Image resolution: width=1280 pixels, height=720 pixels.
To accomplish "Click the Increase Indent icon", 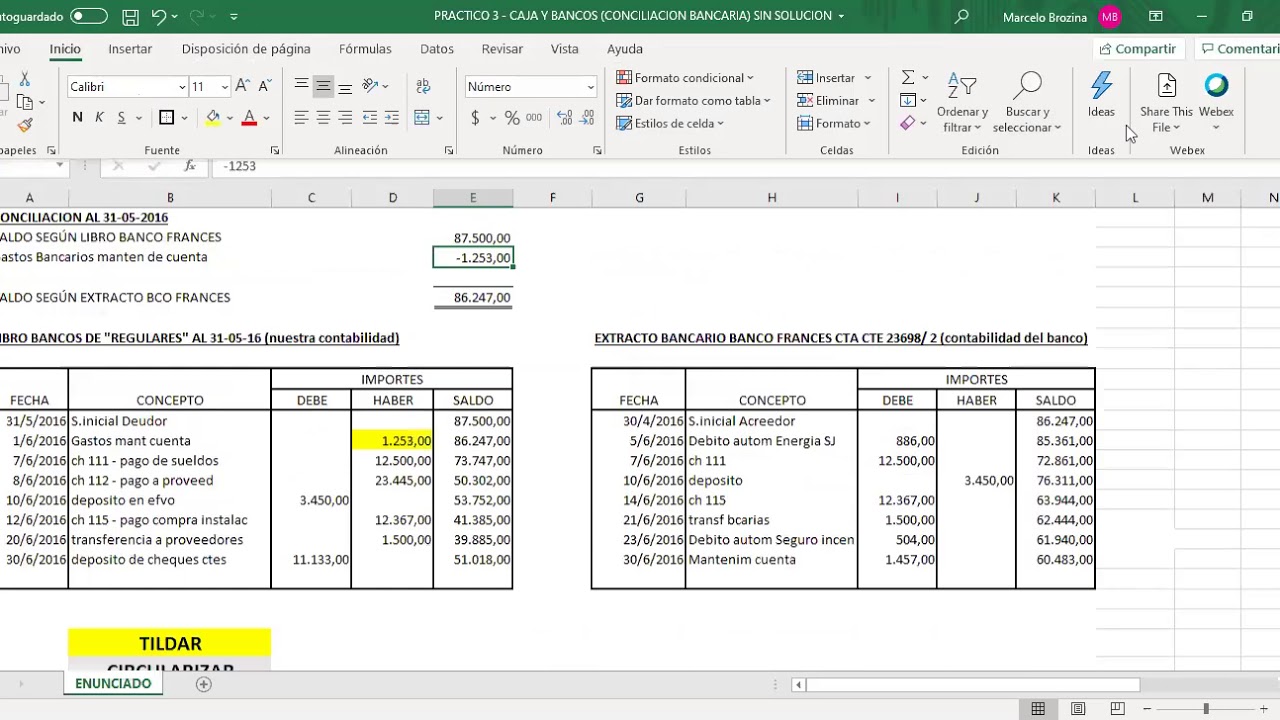I will [x=391, y=118].
